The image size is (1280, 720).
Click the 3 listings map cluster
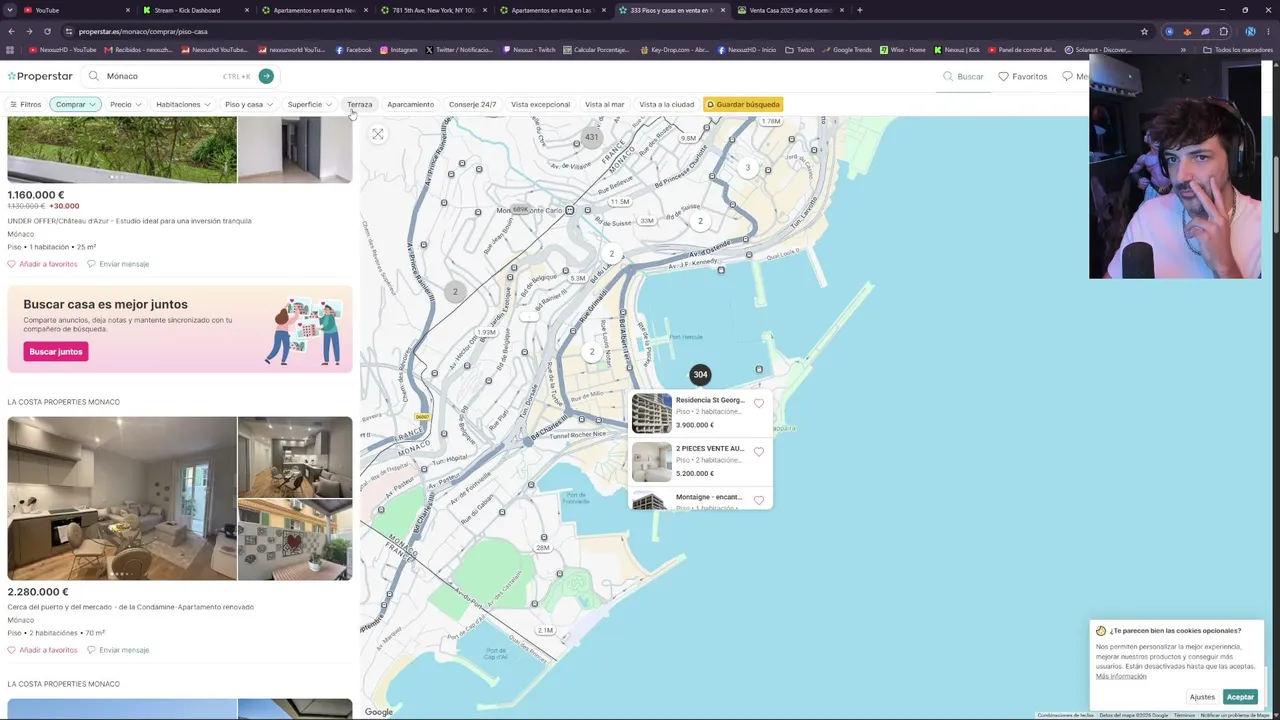coord(747,168)
